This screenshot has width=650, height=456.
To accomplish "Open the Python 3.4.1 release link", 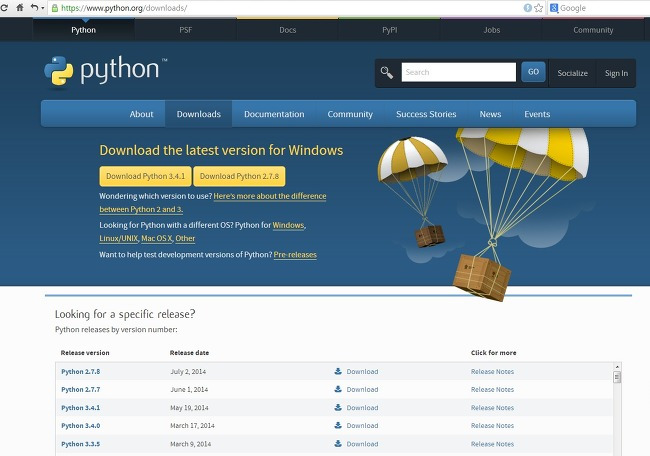I will 80,407.
